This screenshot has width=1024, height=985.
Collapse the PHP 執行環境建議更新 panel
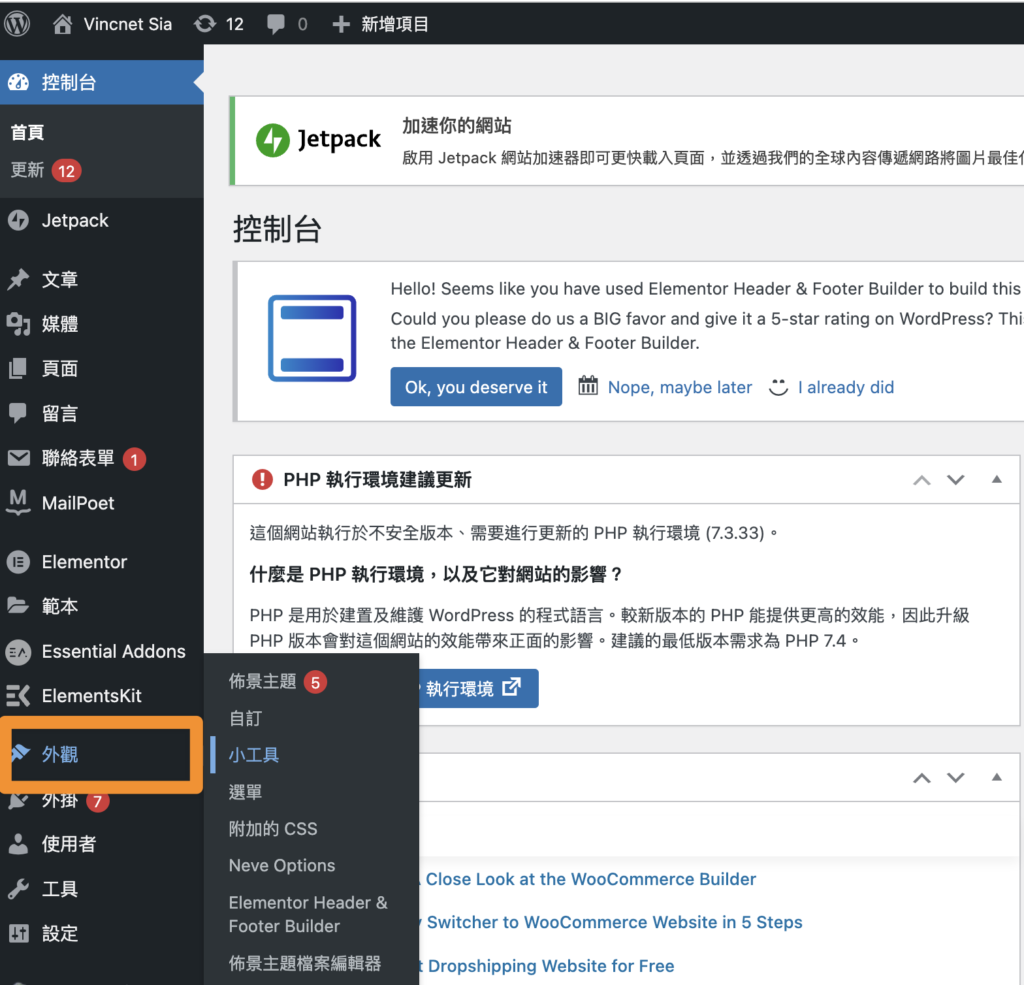coord(997,479)
